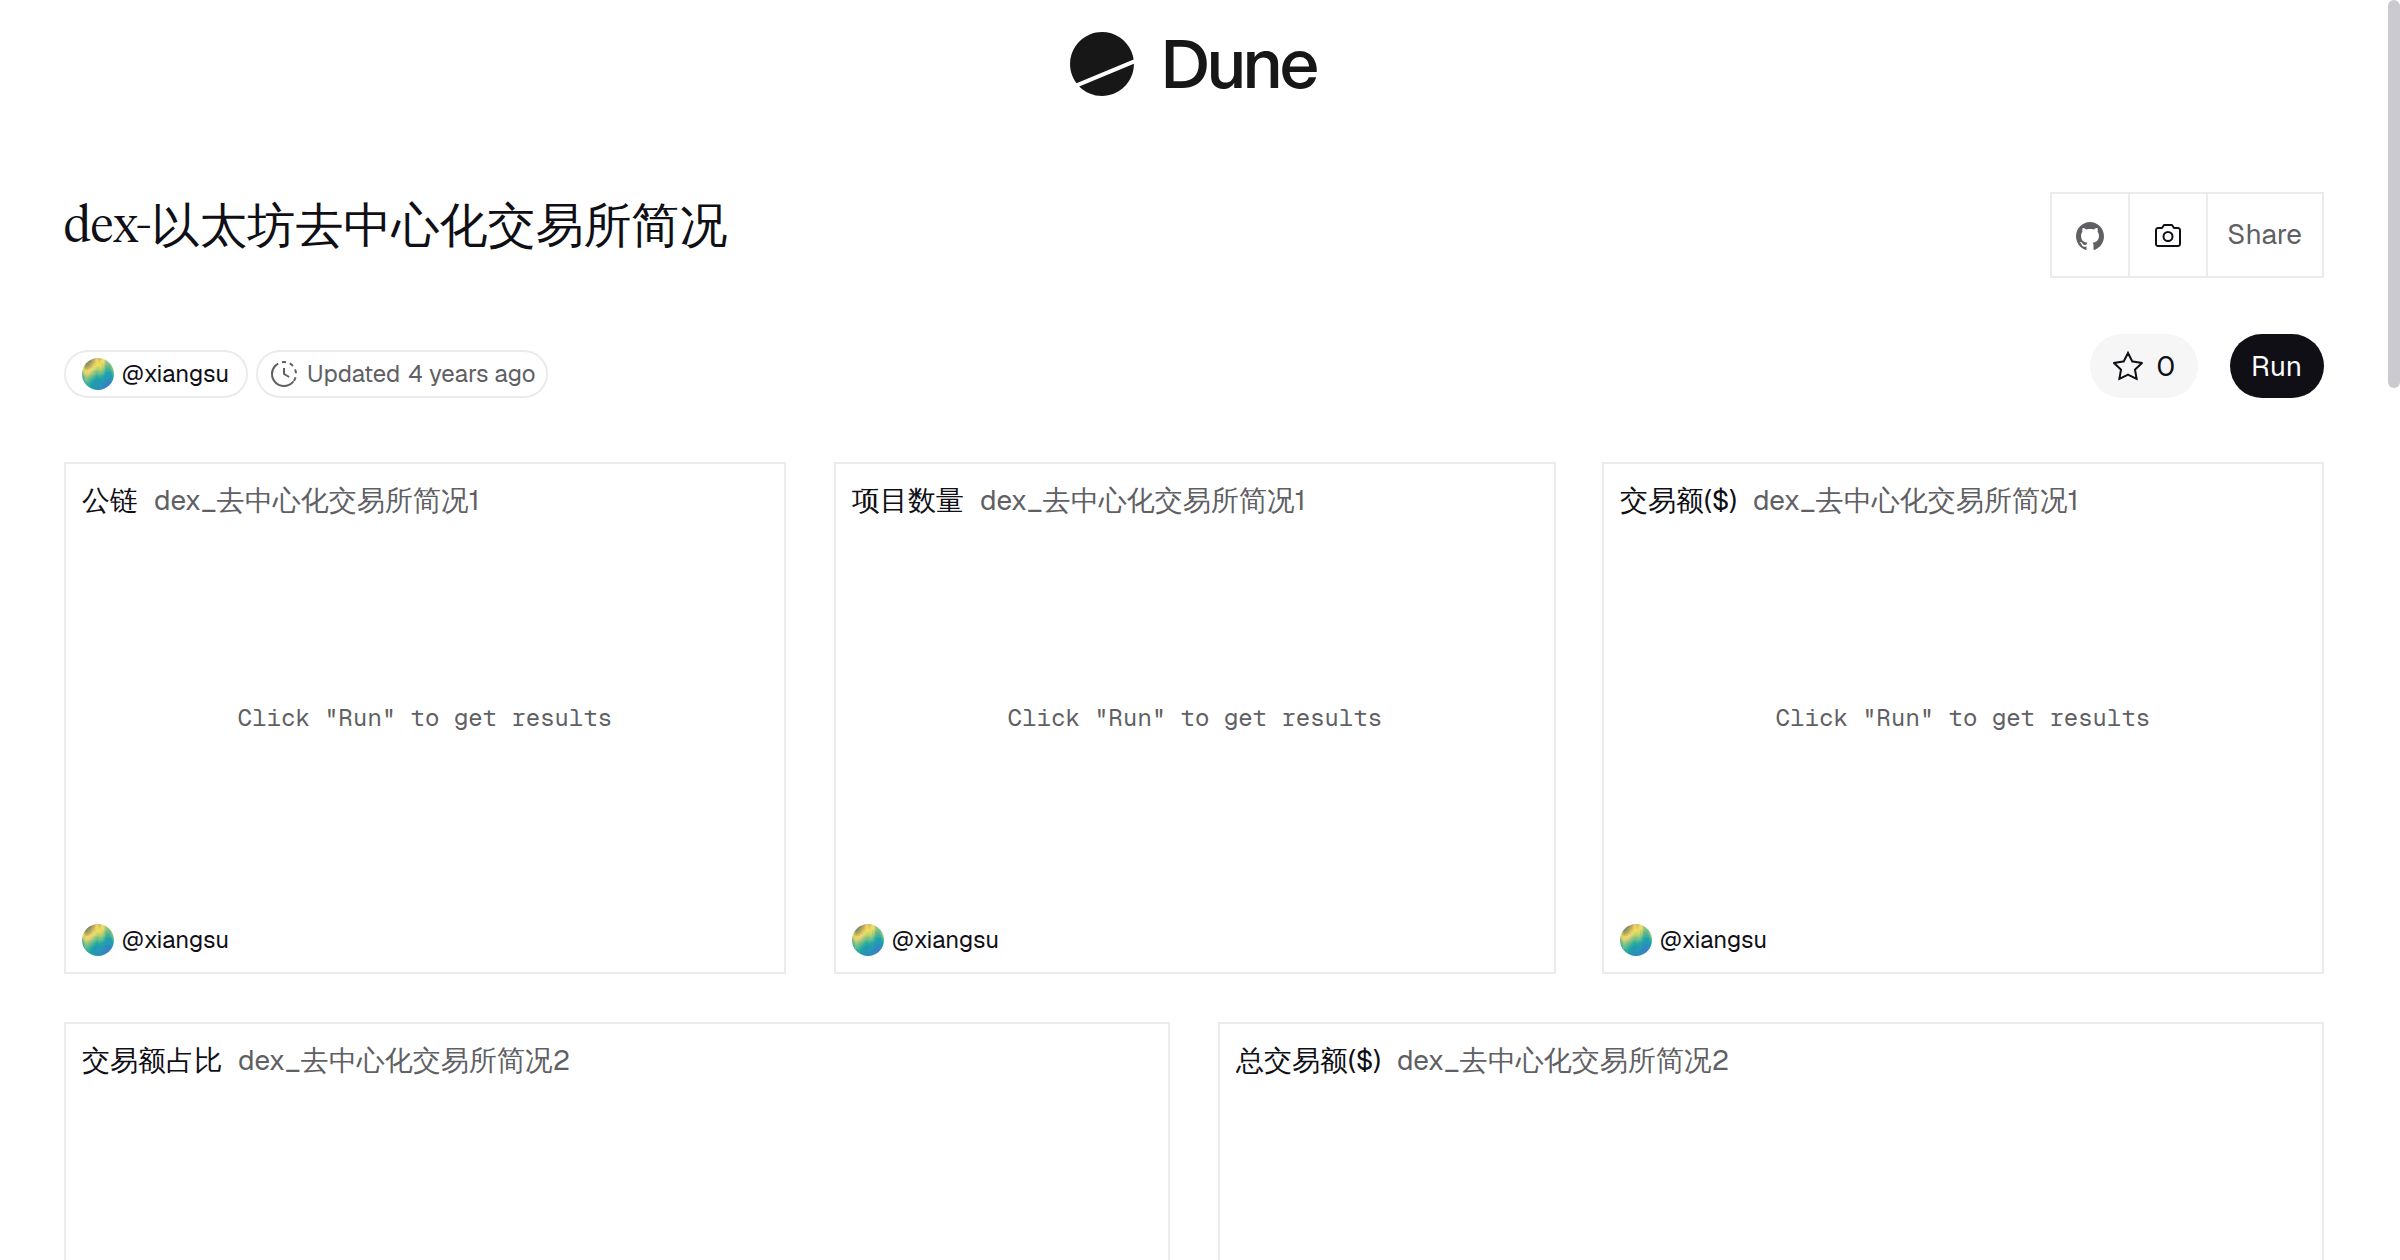Star this dashboard
This screenshot has height=1260, width=2400.
(2143, 366)
